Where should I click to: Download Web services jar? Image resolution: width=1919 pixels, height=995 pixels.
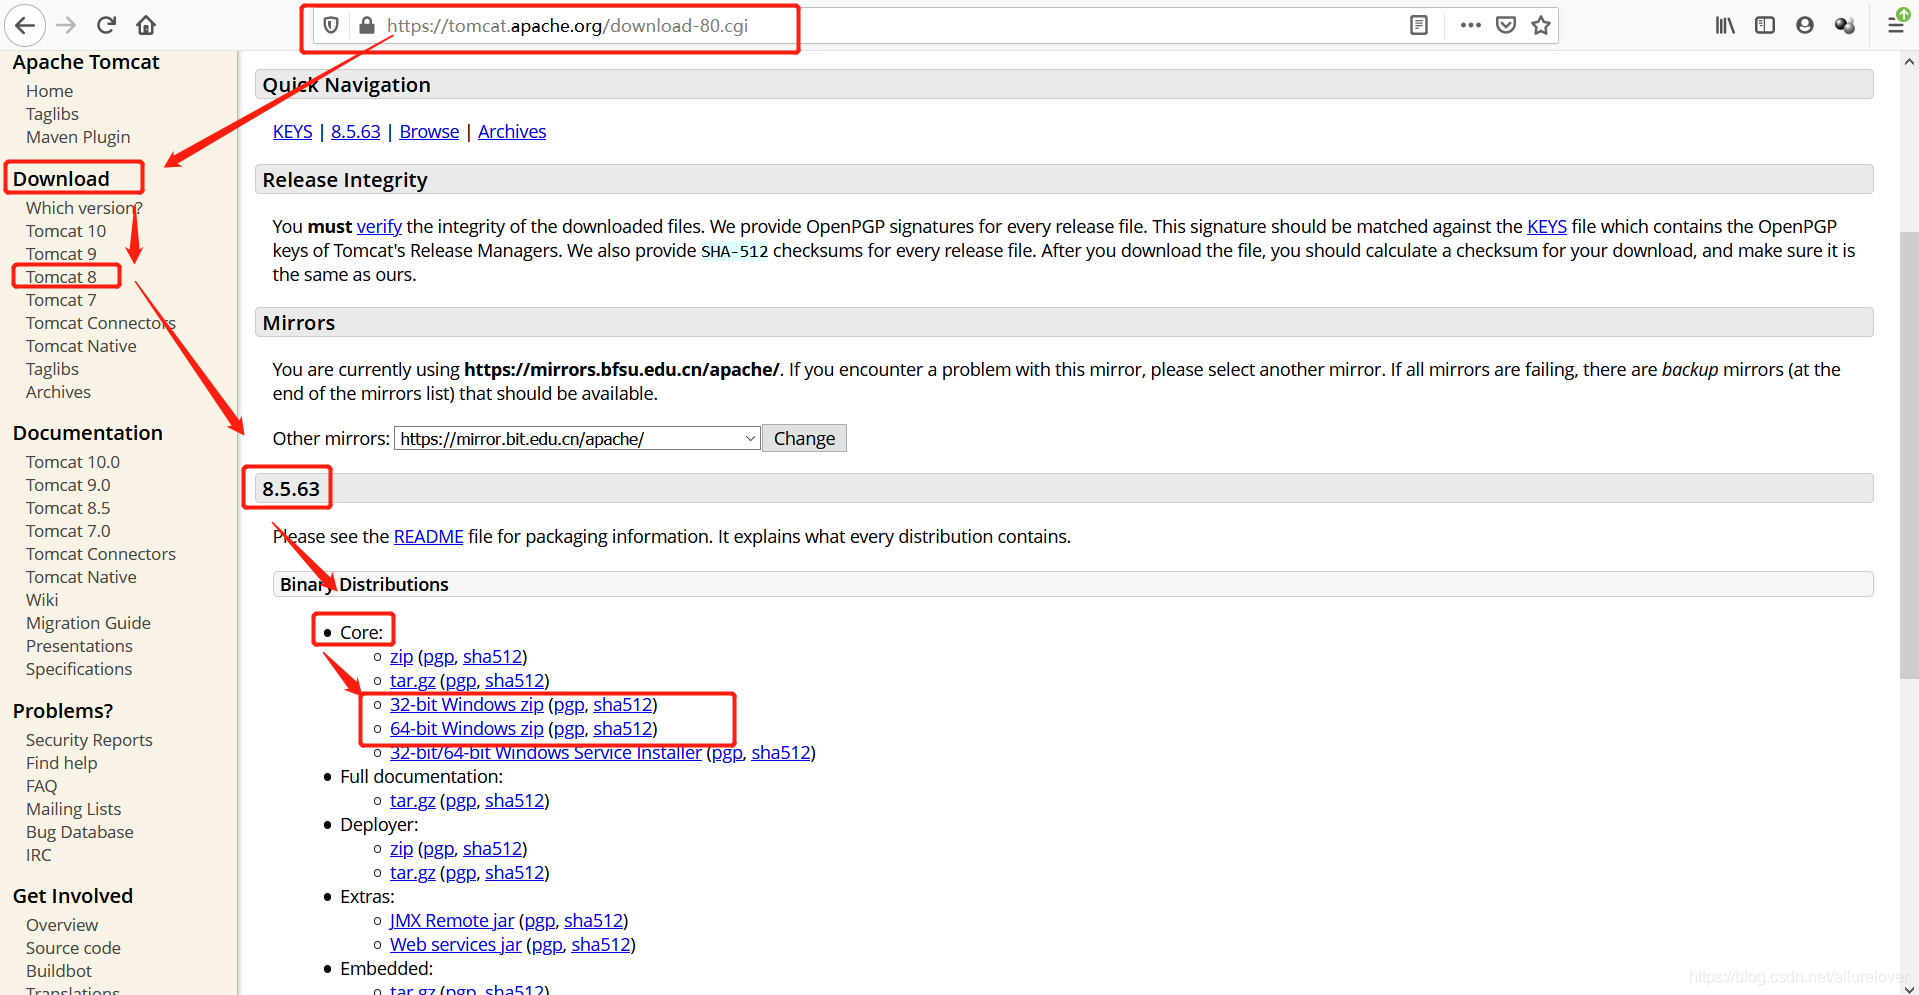(456, 945)
